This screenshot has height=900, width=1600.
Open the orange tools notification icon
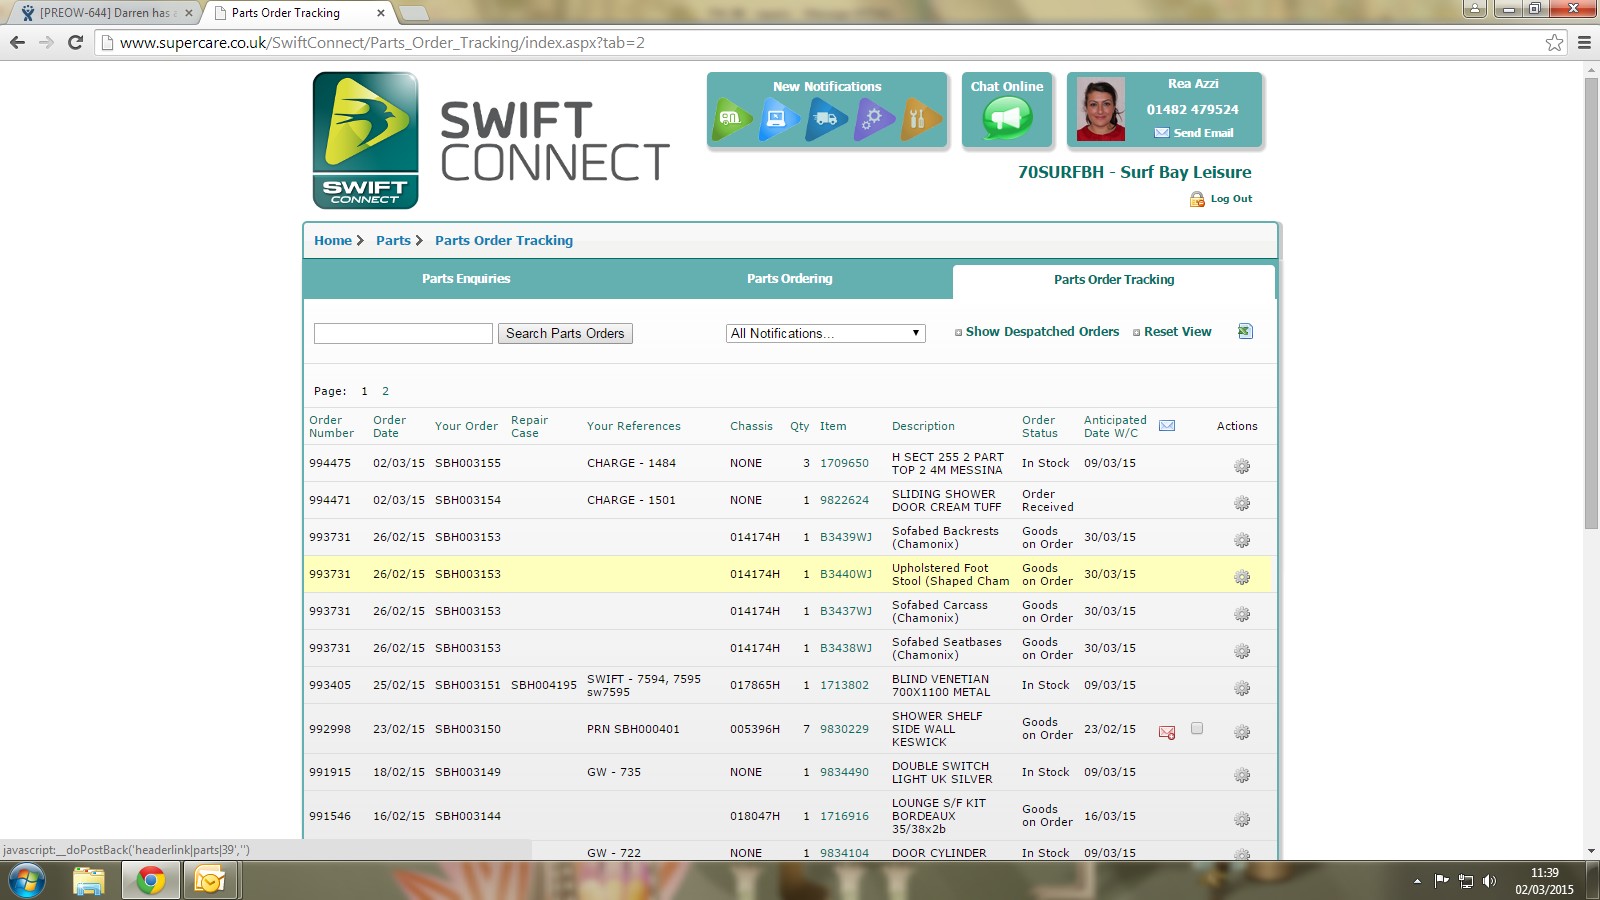(x=920, y=119)
